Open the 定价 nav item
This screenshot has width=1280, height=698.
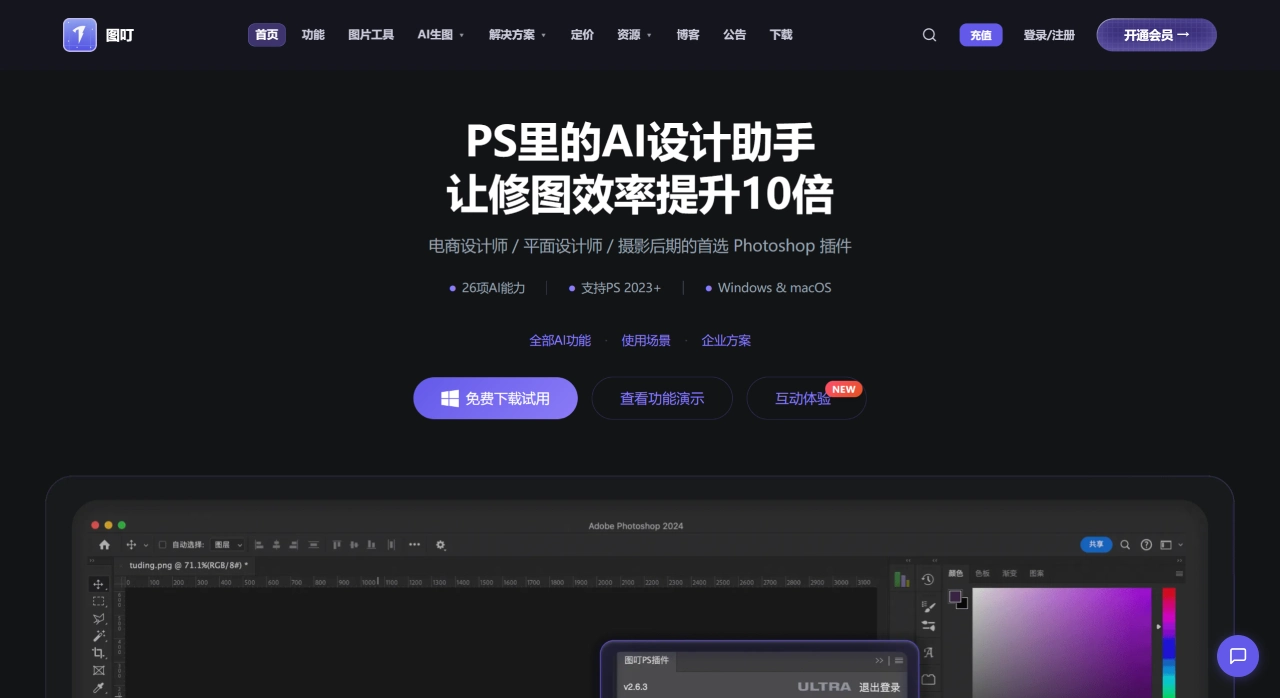point(582,35)
